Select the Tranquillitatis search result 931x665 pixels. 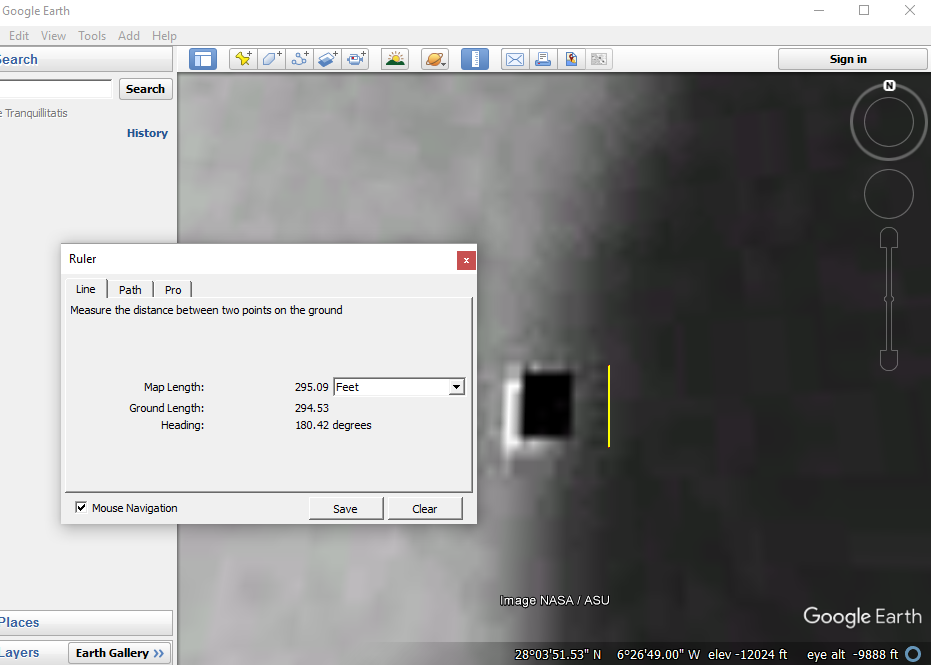point(34,113)
